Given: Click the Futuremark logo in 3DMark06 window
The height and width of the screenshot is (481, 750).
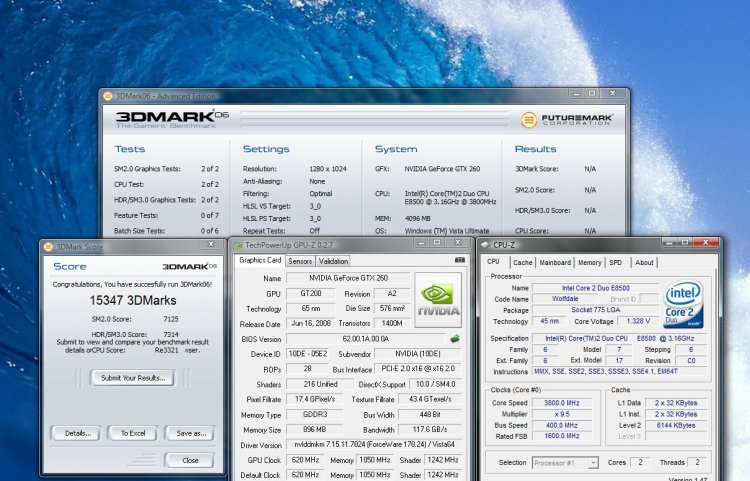Looking at the screenshot, I should click(x=567, y=119).
